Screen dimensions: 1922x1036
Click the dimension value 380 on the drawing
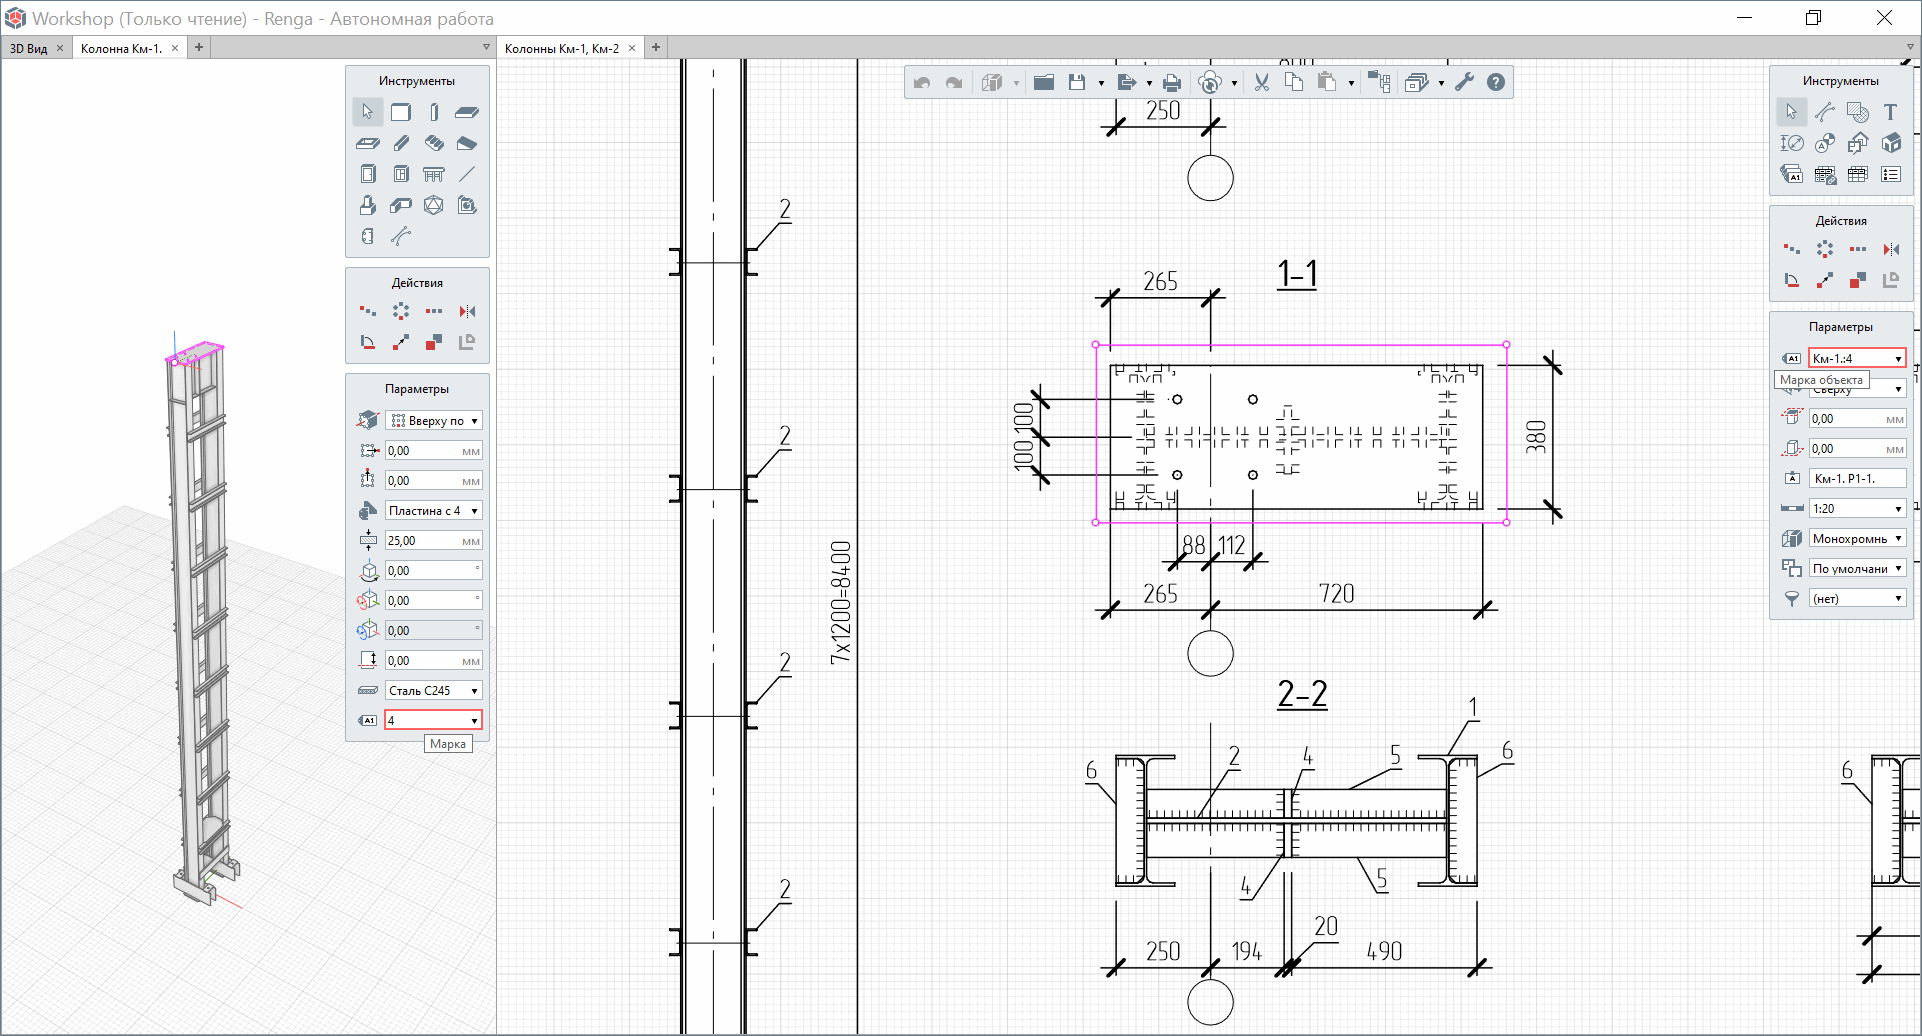1537,437
